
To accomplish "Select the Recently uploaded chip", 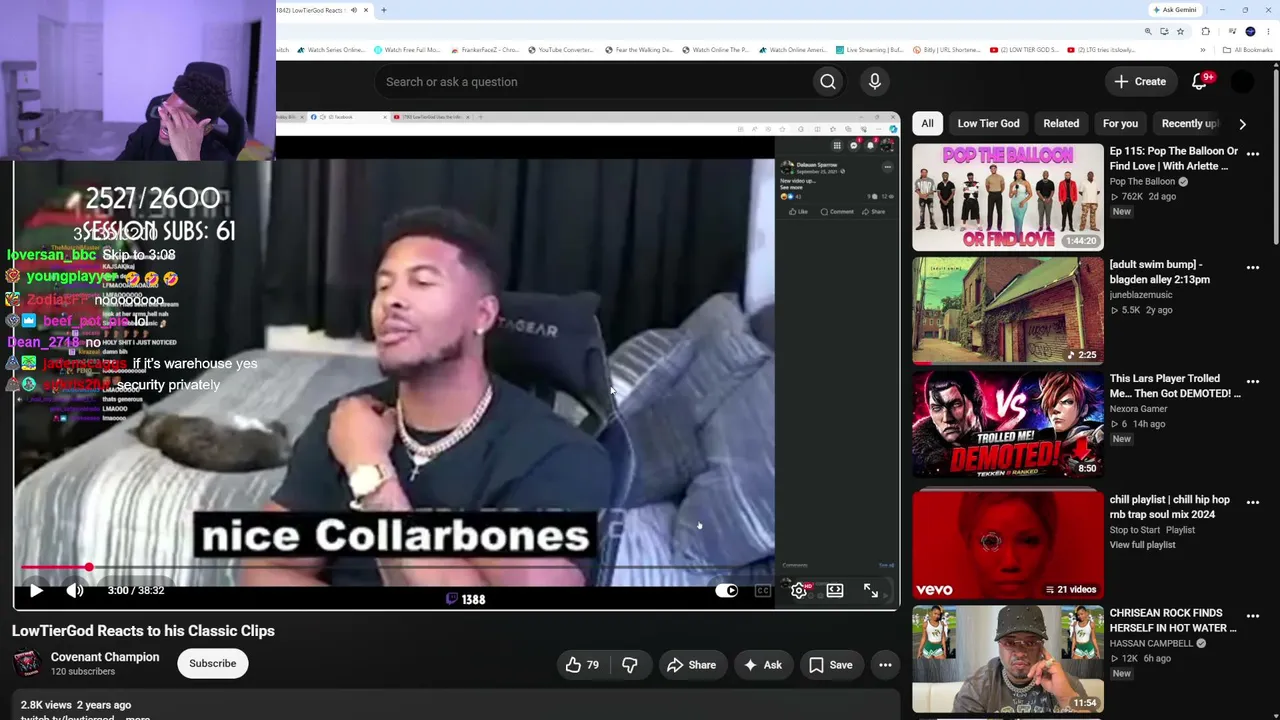I will click(1189, 124).
